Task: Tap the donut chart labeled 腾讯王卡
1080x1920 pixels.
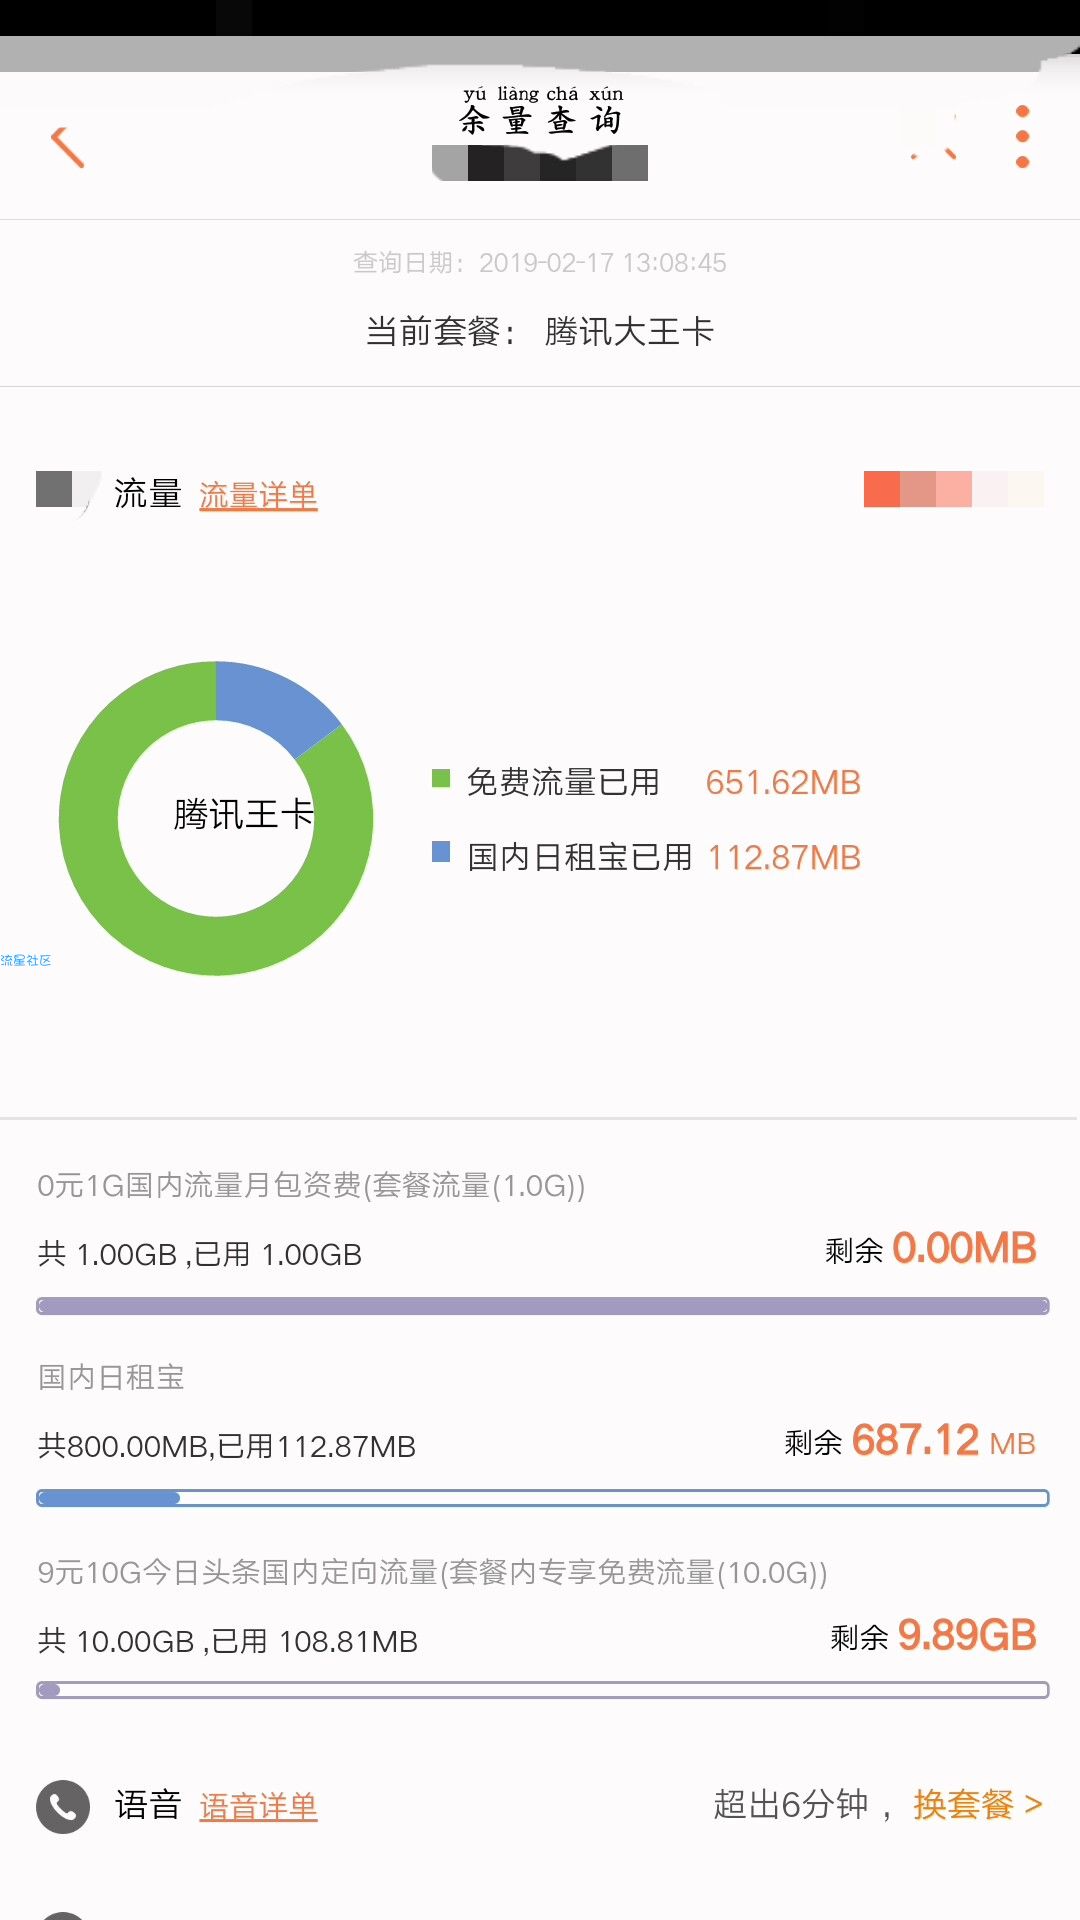Action: (216, 818)
